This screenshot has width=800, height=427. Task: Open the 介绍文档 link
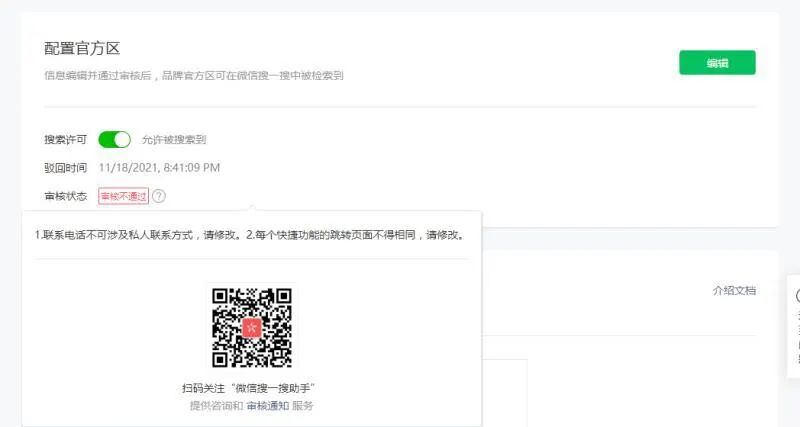click(x=734, y=290)
